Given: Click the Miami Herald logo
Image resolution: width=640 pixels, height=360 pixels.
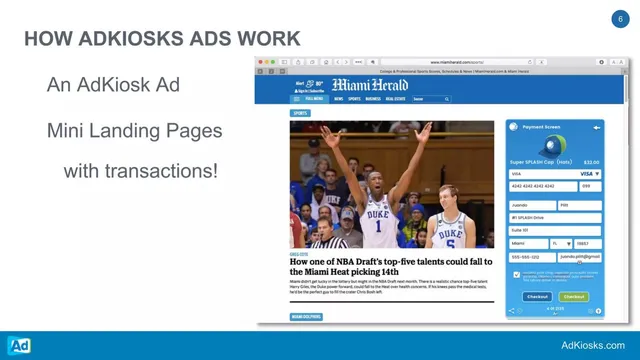Looking at the screenshot, I should pos(370,85).
